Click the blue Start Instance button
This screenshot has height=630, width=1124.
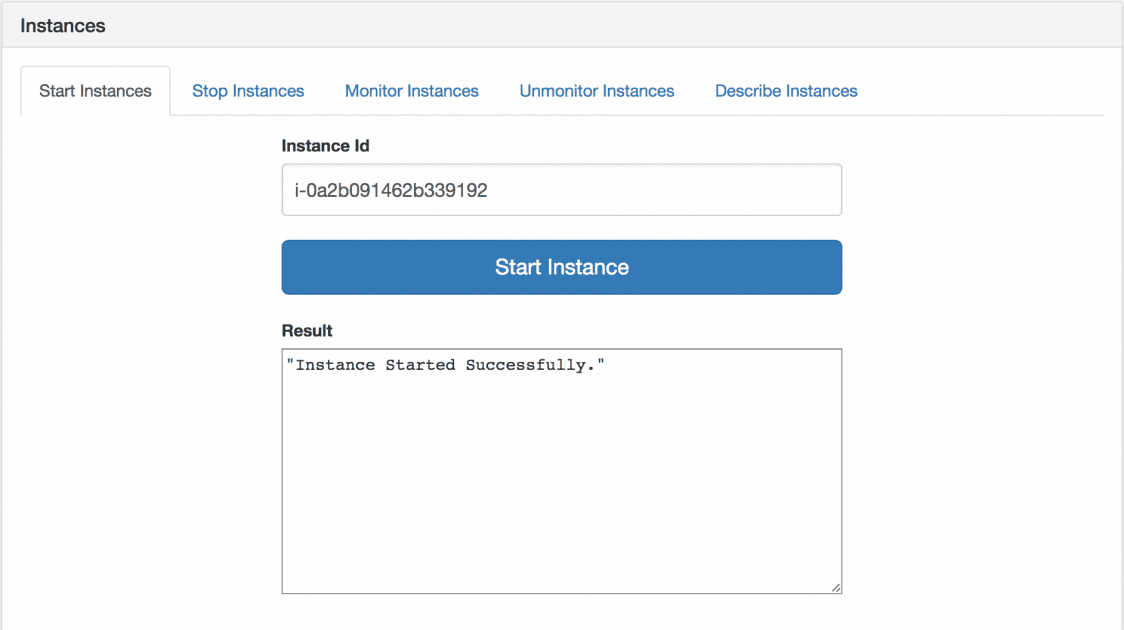(x=561, y=267)
